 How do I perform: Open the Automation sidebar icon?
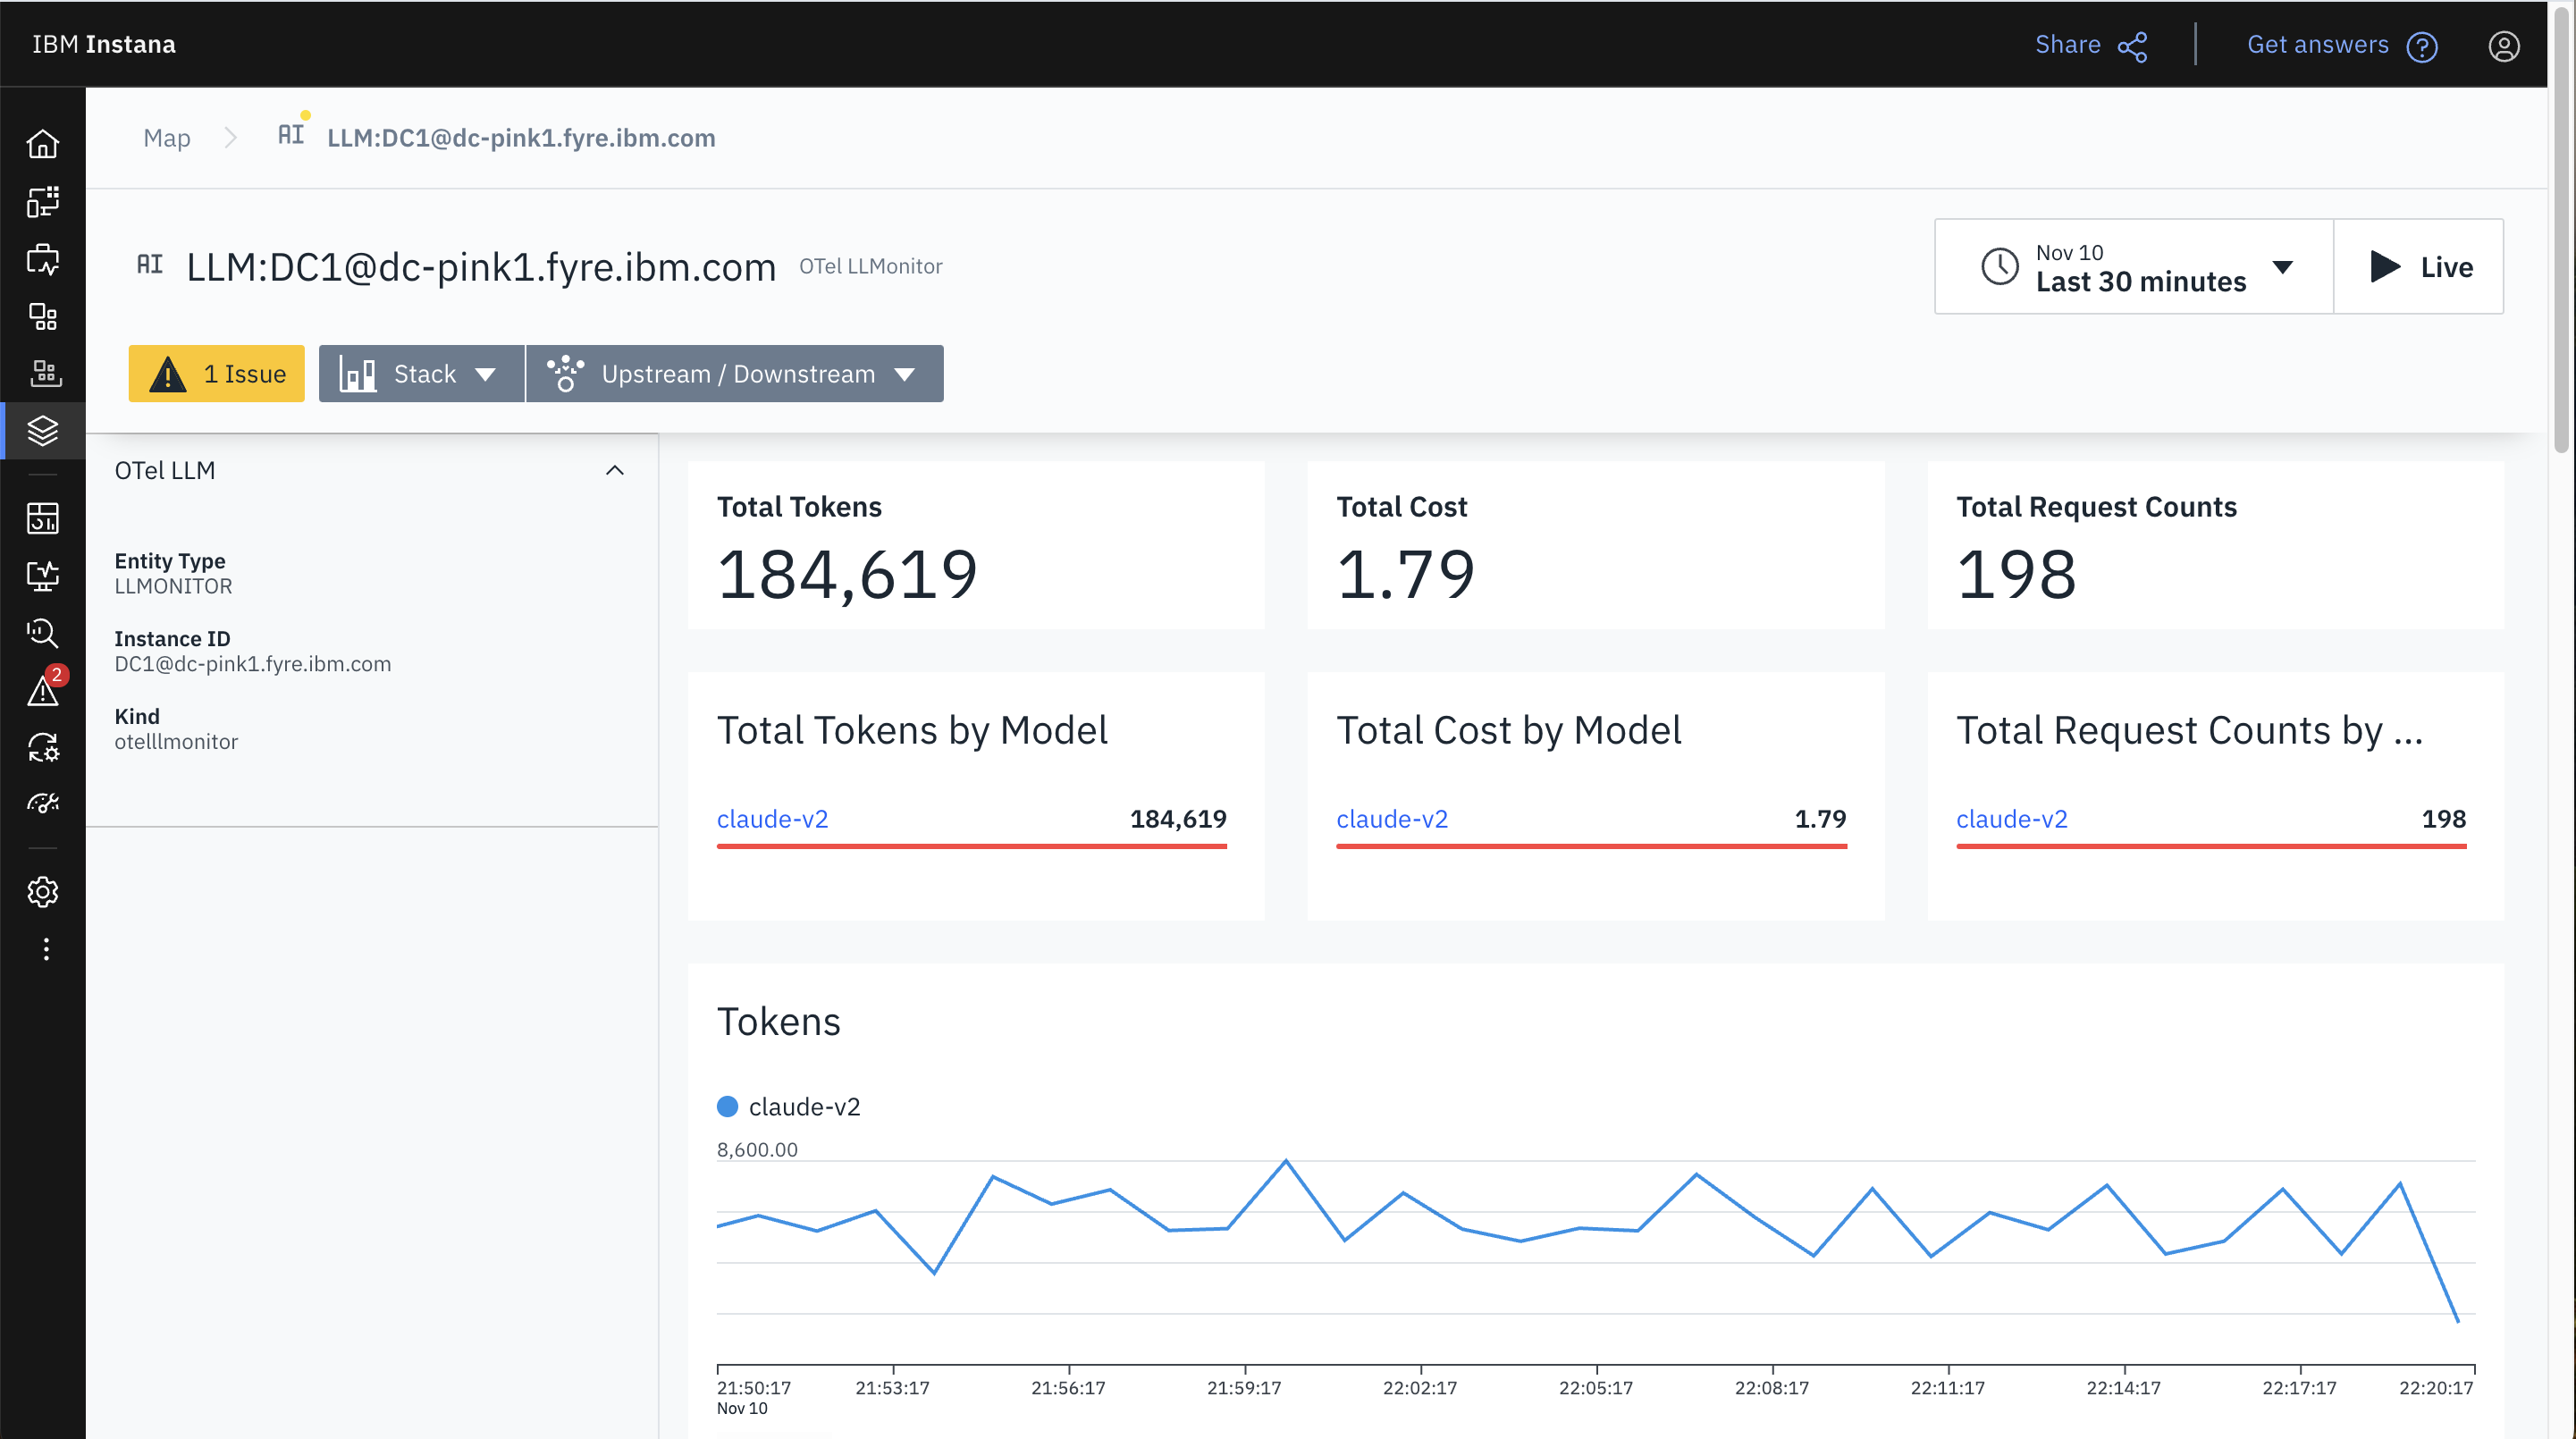click(x=44, y=747)
